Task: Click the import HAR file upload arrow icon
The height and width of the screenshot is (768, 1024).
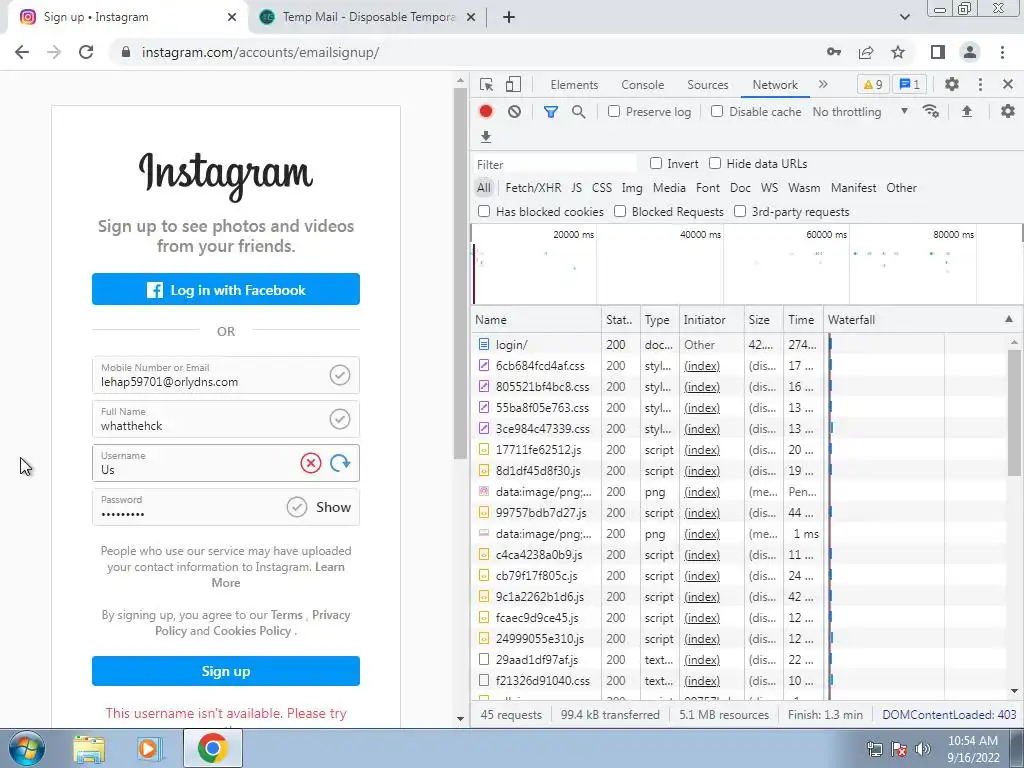Action: (967, 112)
